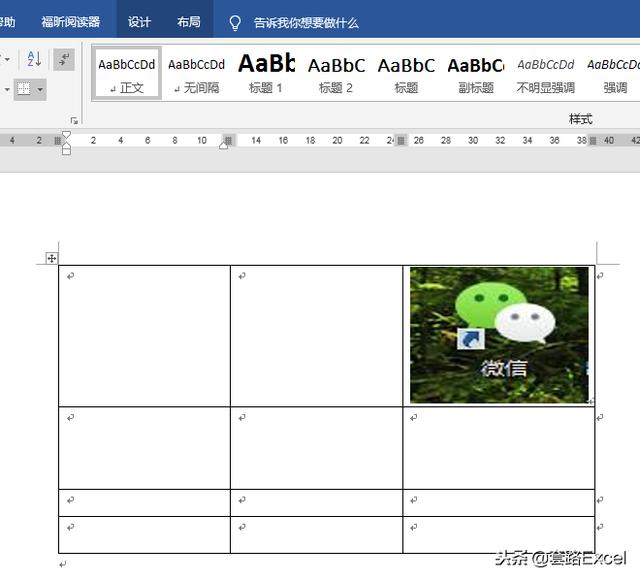Click the empty top-left table cell

coord(144,335)
